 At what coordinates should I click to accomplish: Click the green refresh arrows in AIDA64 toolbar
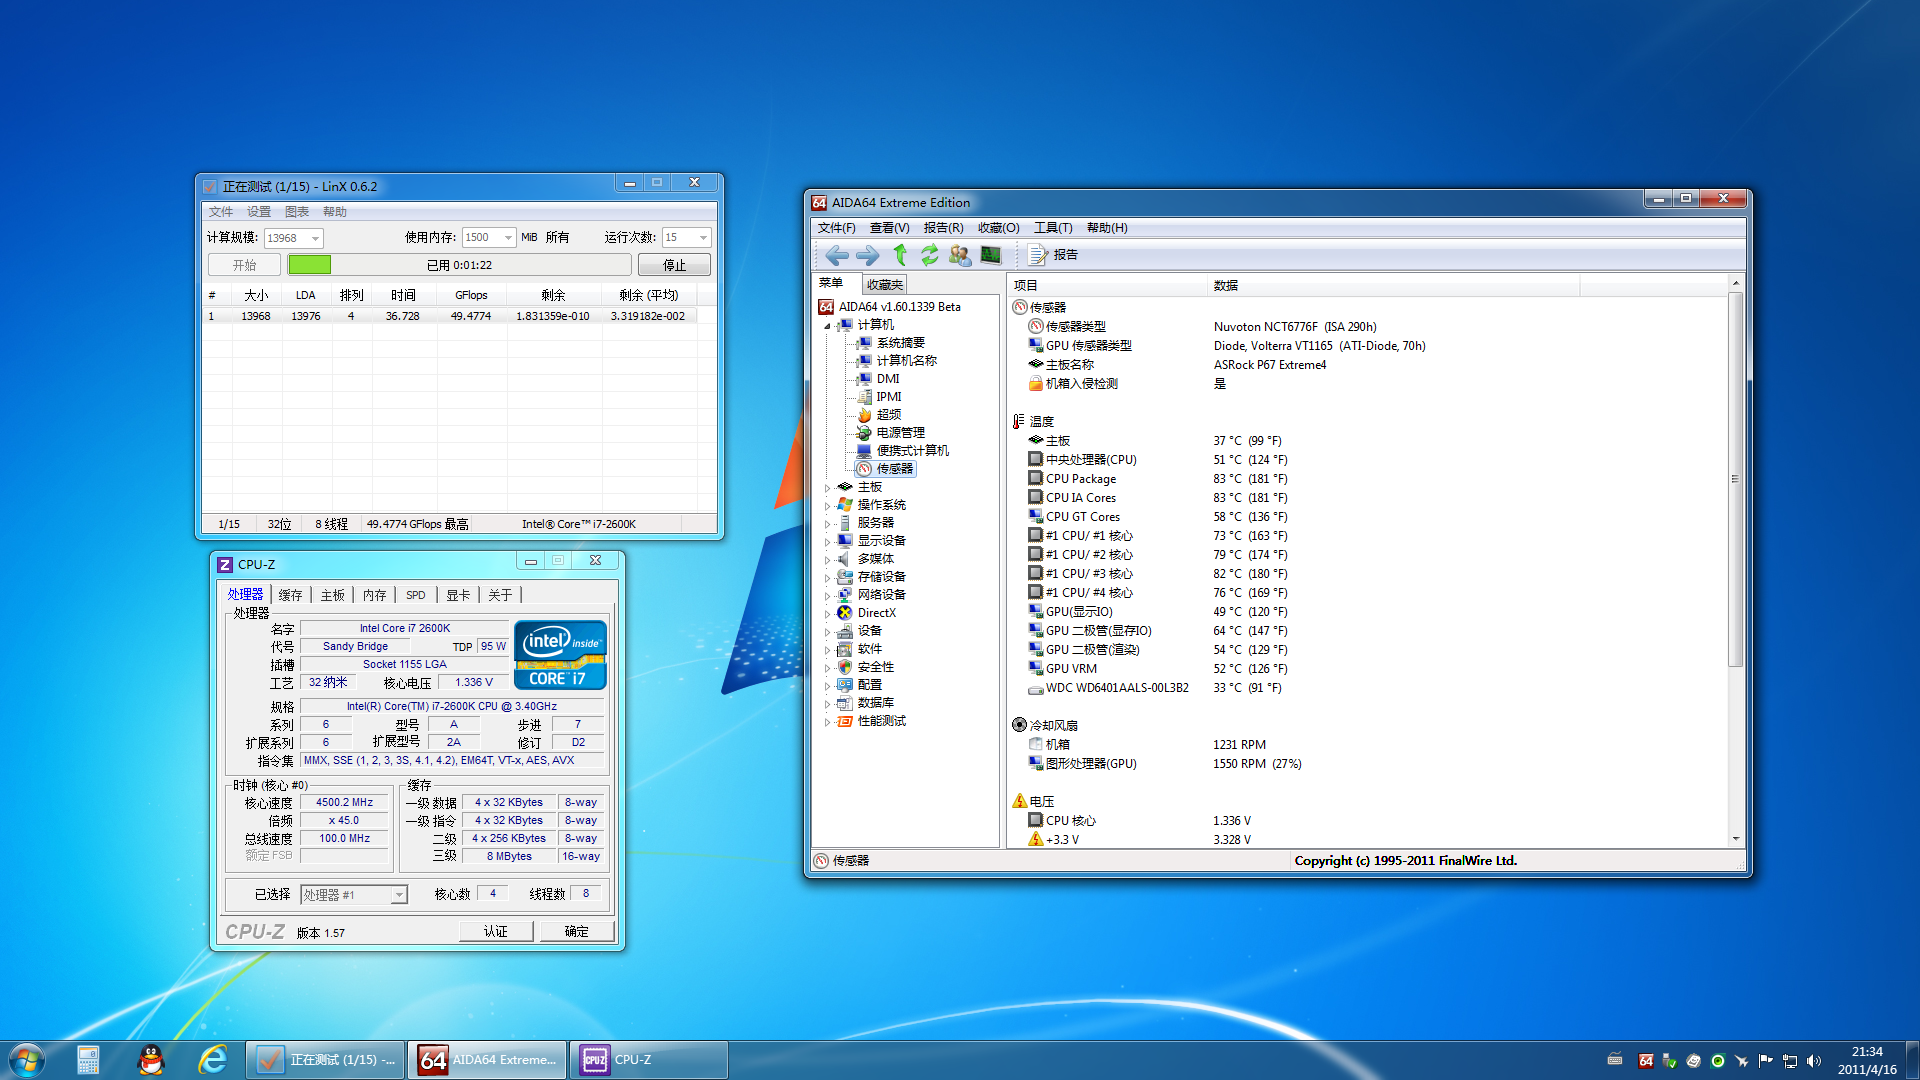coord(930,255)
